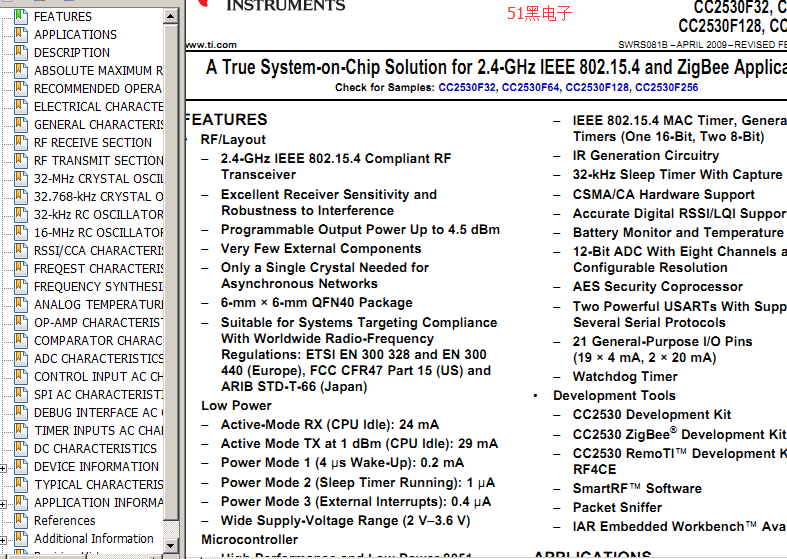
Task: Click the TIMER INPUTS AC bookmark icon
Action: [x=21, y=431]
